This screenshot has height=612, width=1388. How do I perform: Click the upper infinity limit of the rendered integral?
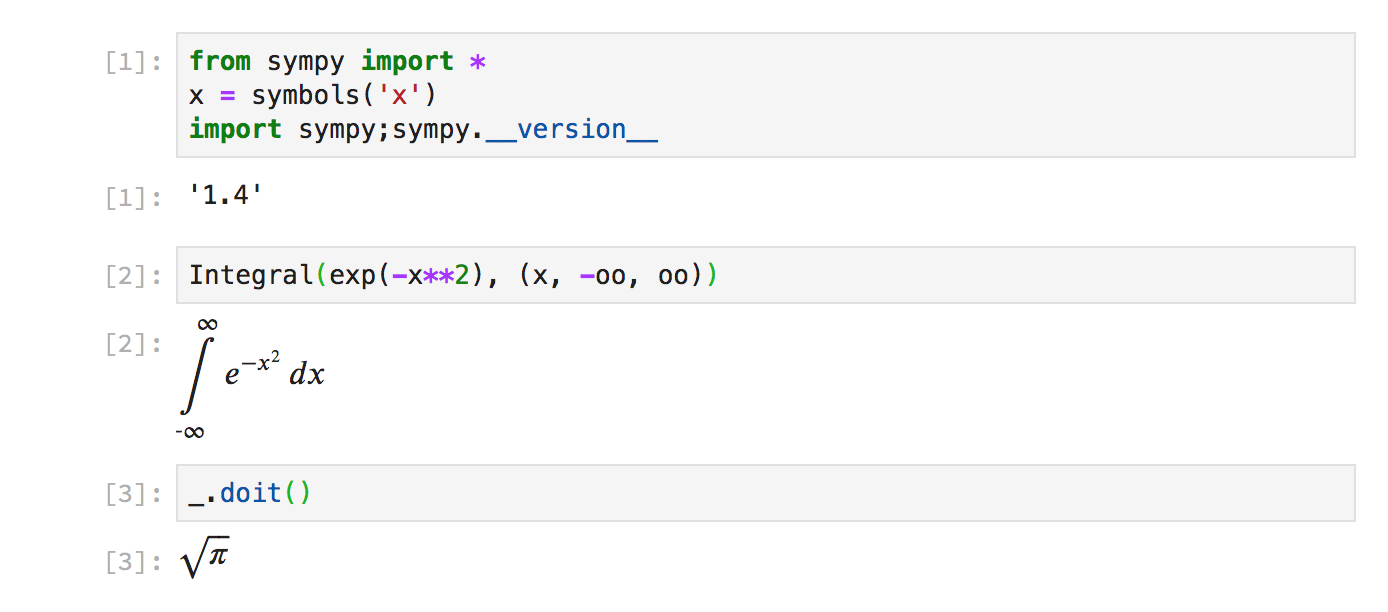pyautogui.click(x=207, y=324)
